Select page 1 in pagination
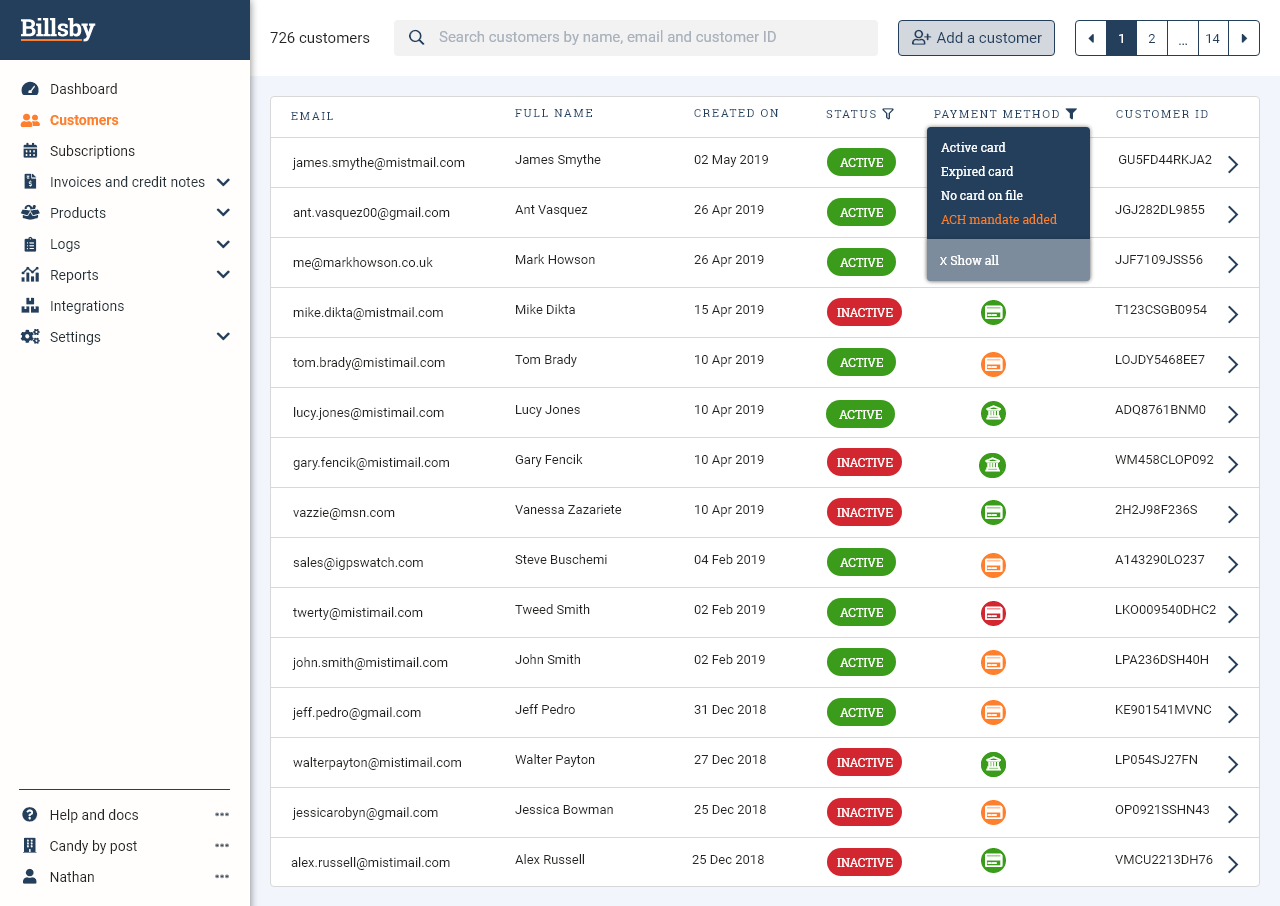This screenshot has width=1280, height=906. coord(1121,38)
